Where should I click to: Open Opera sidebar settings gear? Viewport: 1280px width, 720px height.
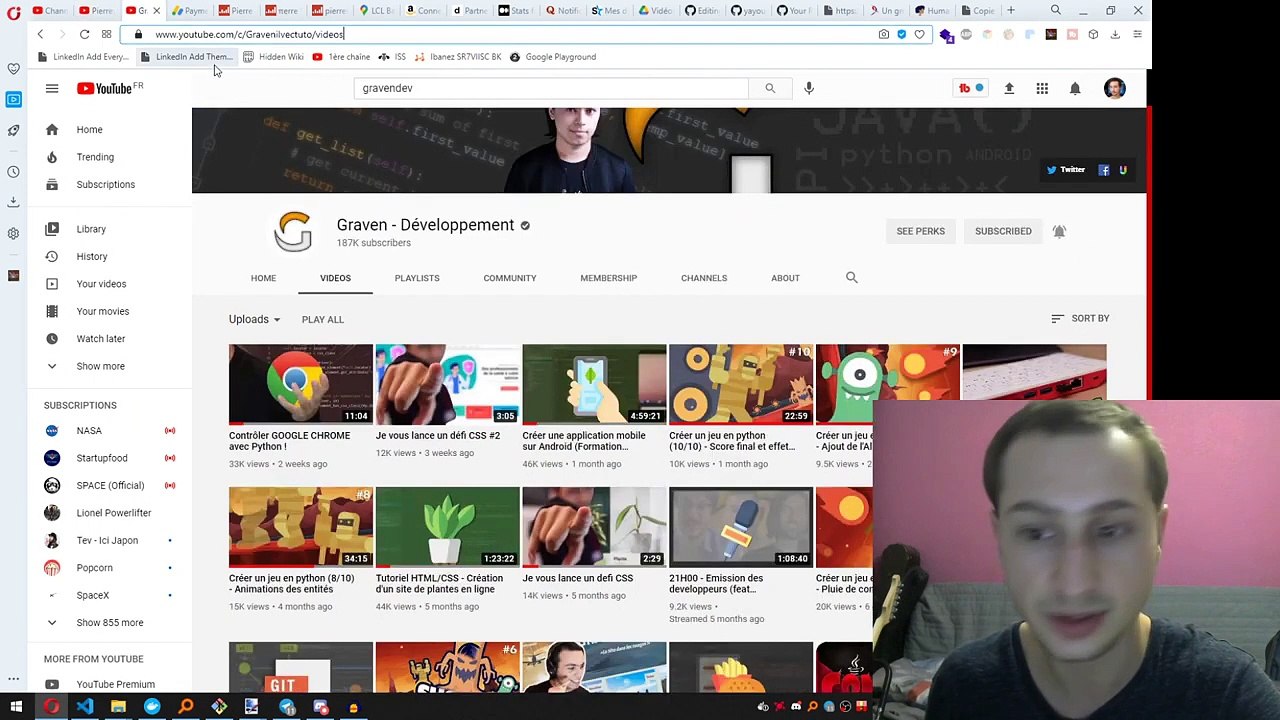13,233
